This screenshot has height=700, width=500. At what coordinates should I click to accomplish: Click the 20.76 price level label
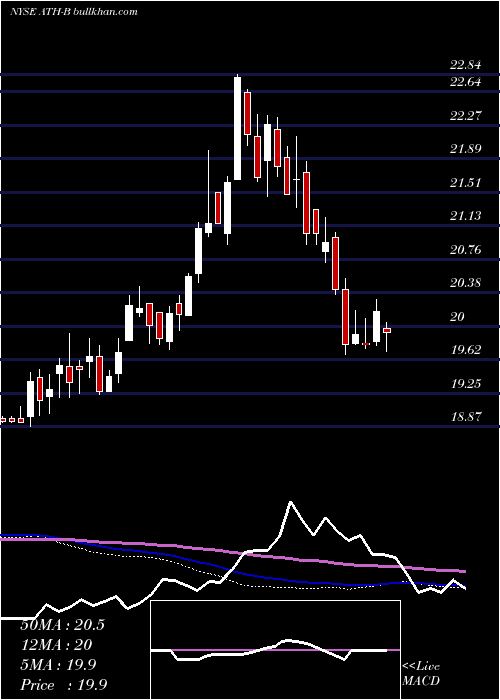click(466, 250)
